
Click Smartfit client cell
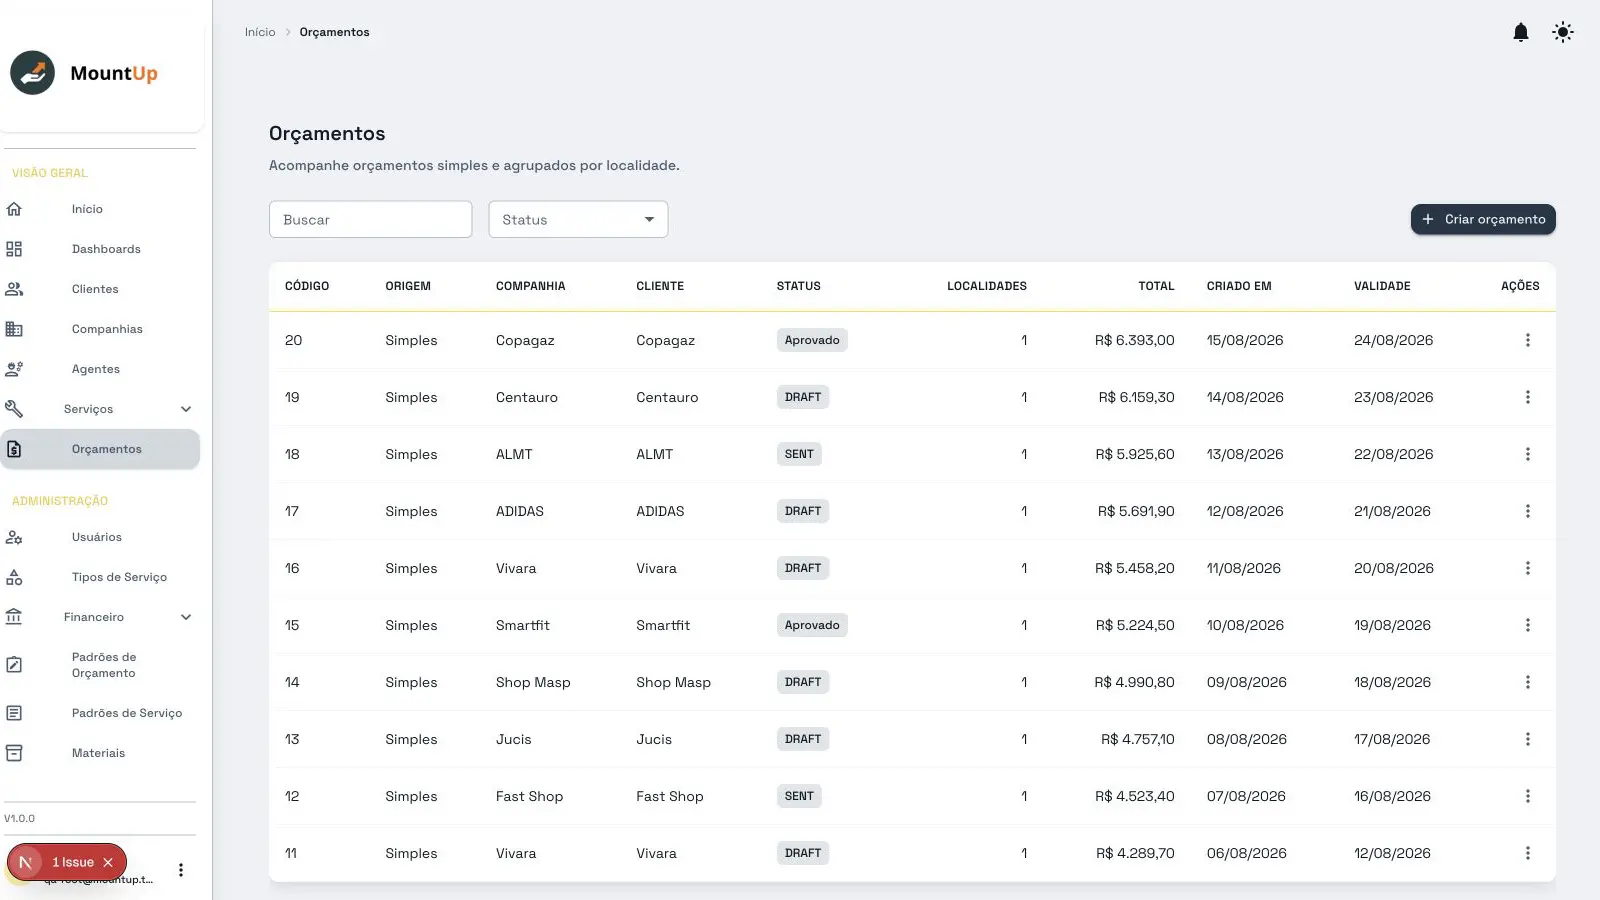663,625
